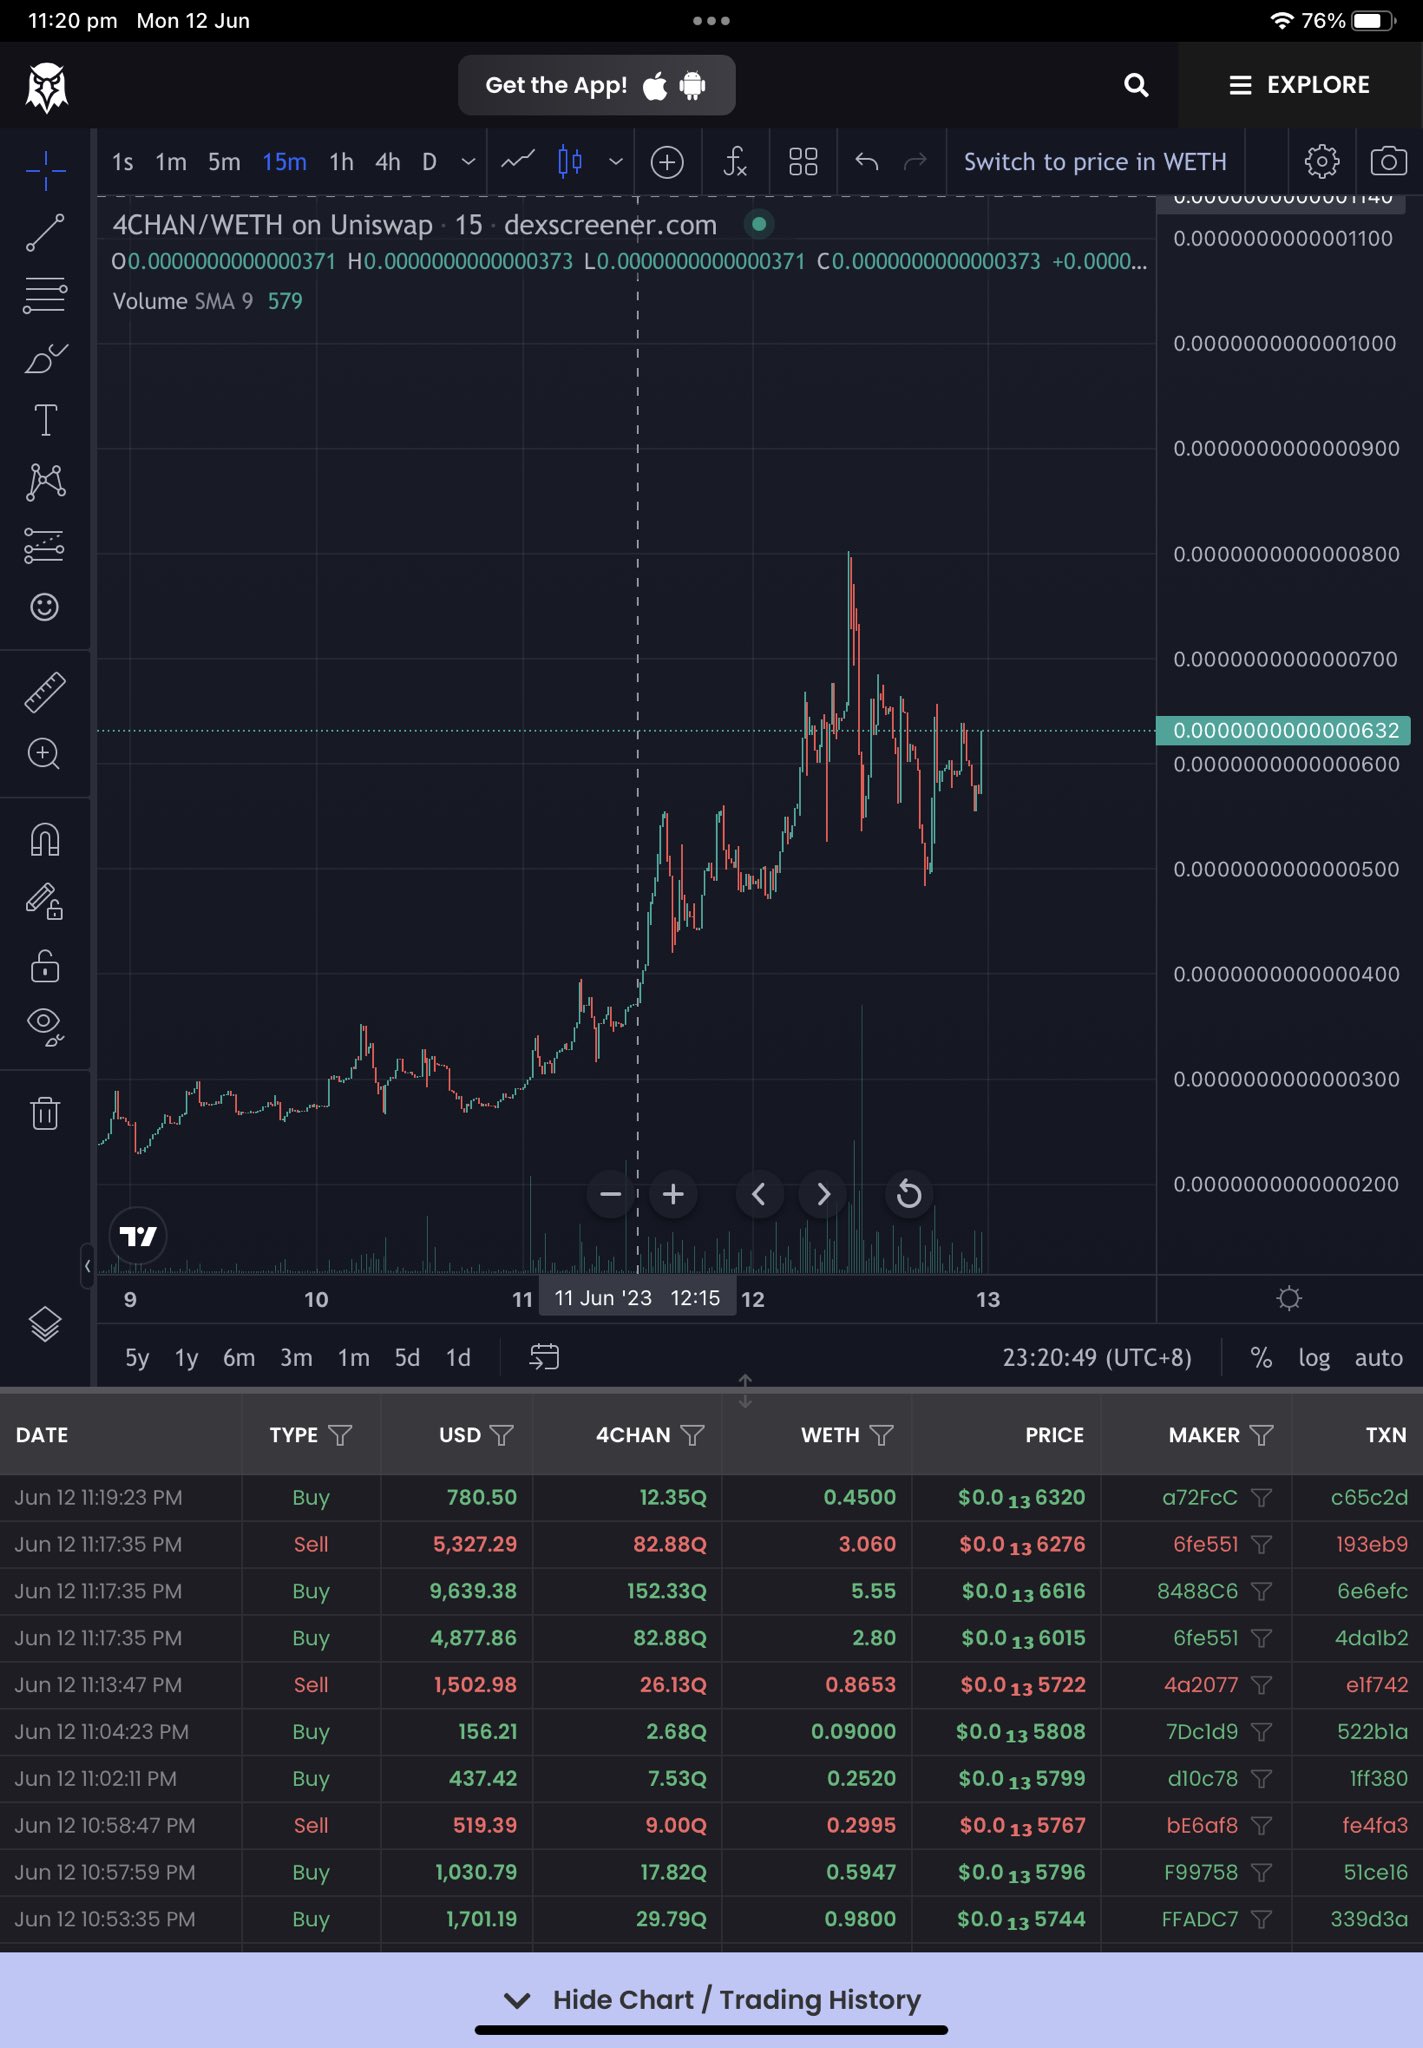Viewport: 1423px width, 2048px height.
Task: Switch chart to 1s timeframe
Action: pyautogui.click(x=123, y=162)
